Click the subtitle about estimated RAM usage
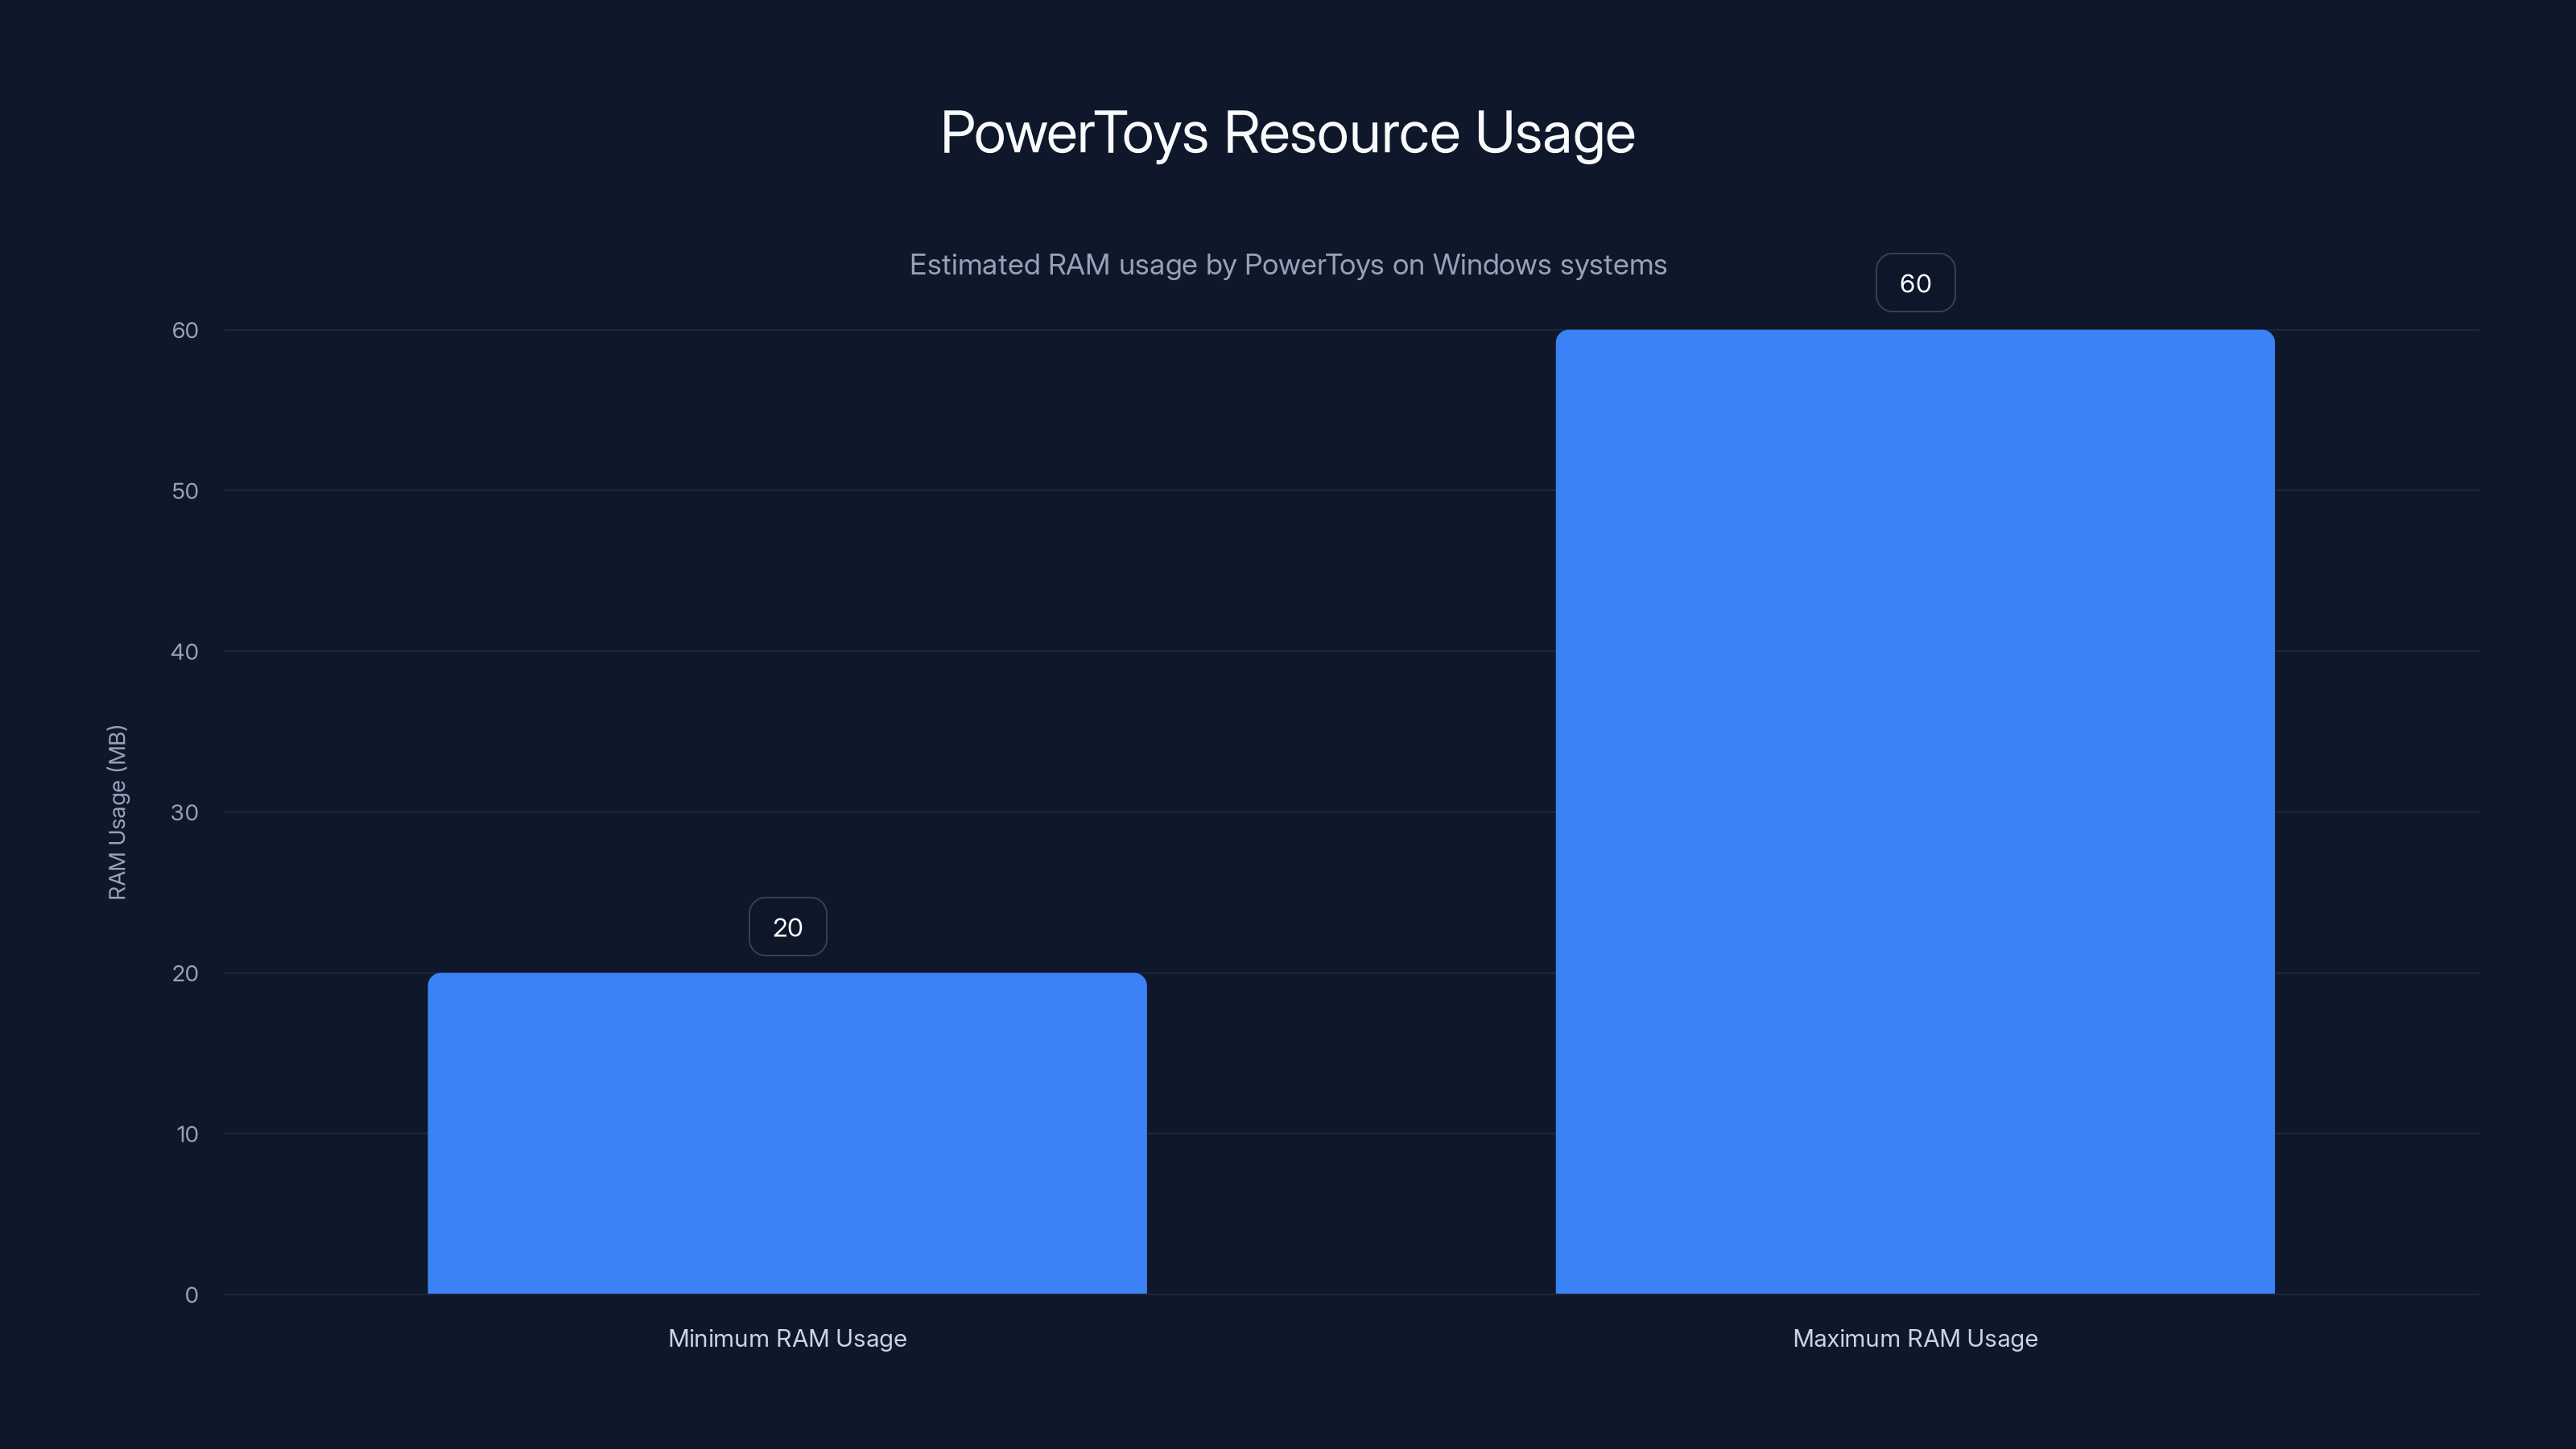 1287,265
